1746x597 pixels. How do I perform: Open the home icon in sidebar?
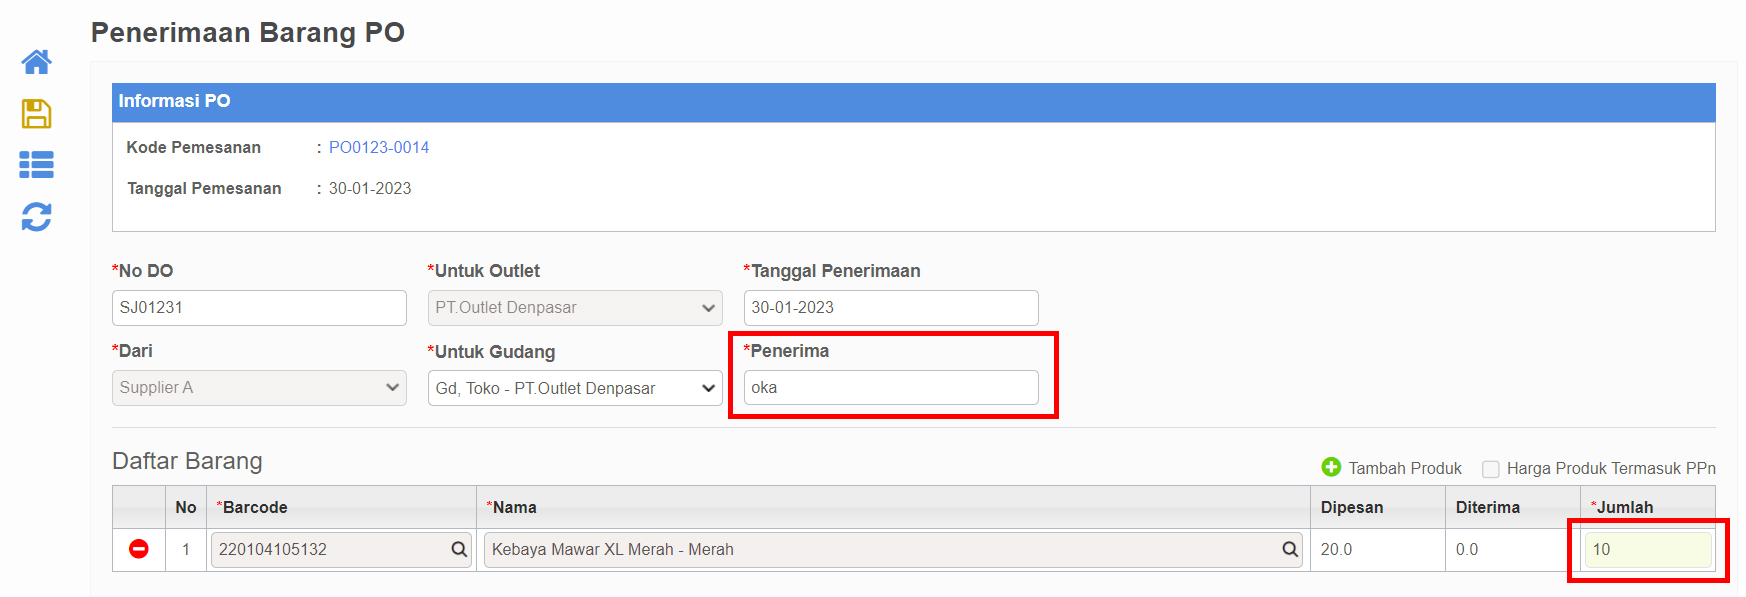[x=37, y=62]
